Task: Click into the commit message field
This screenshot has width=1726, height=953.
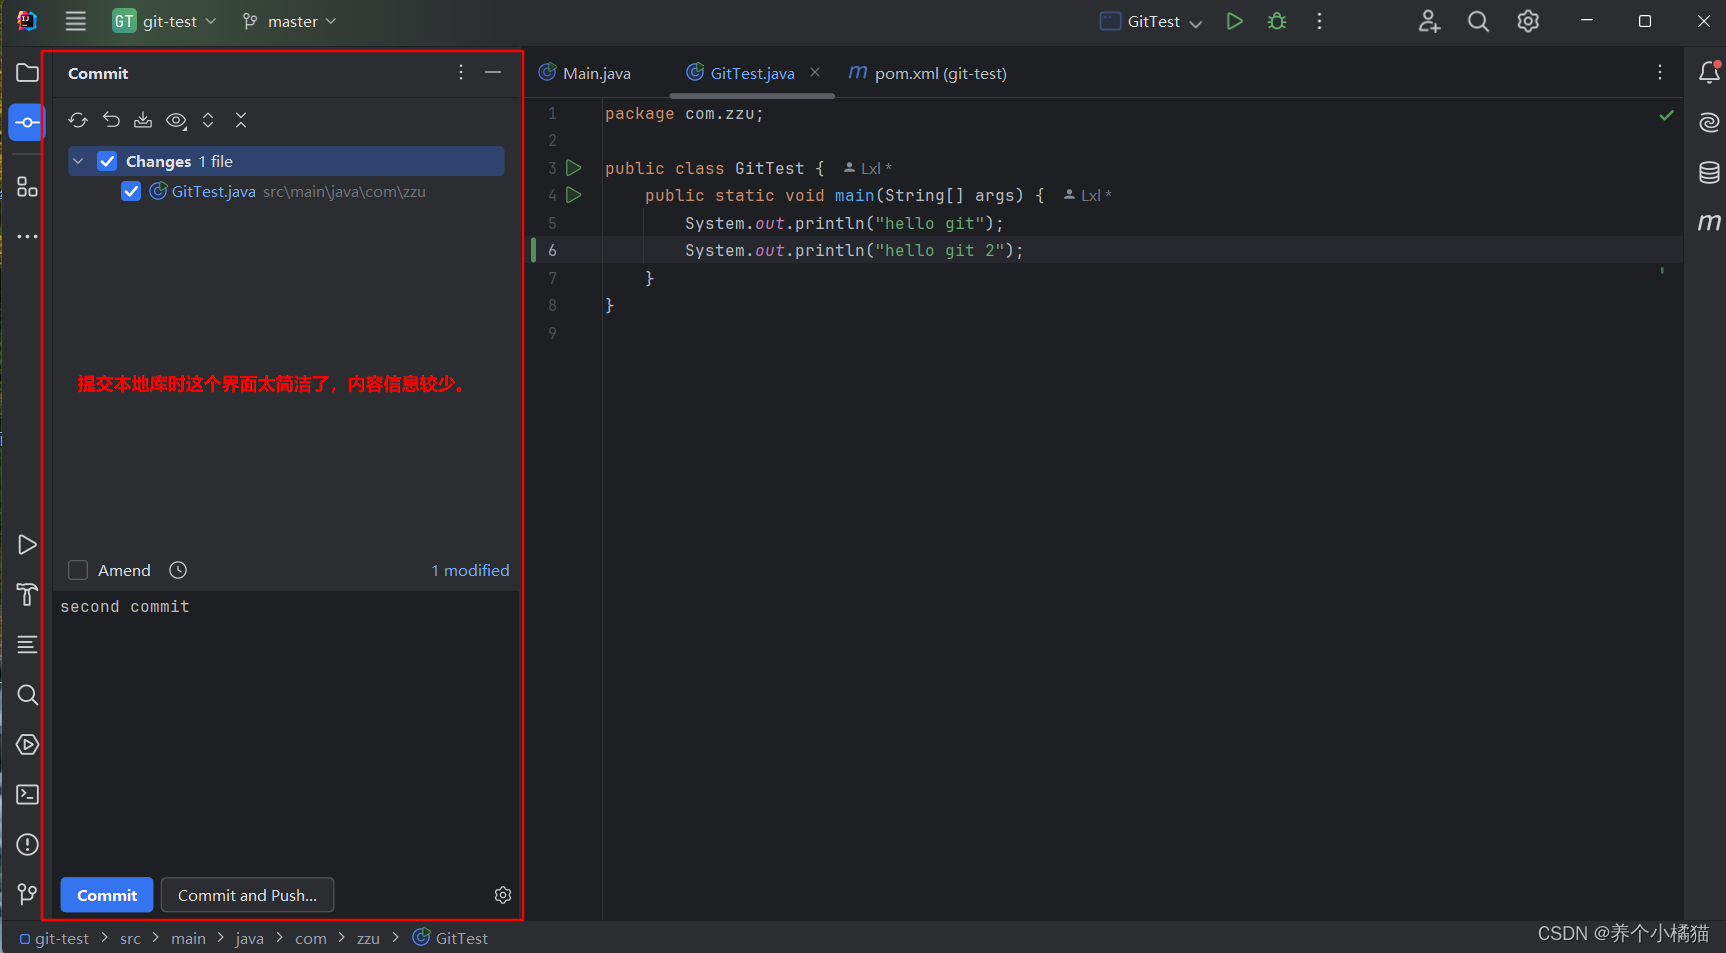Action: (x=286, y=732)
